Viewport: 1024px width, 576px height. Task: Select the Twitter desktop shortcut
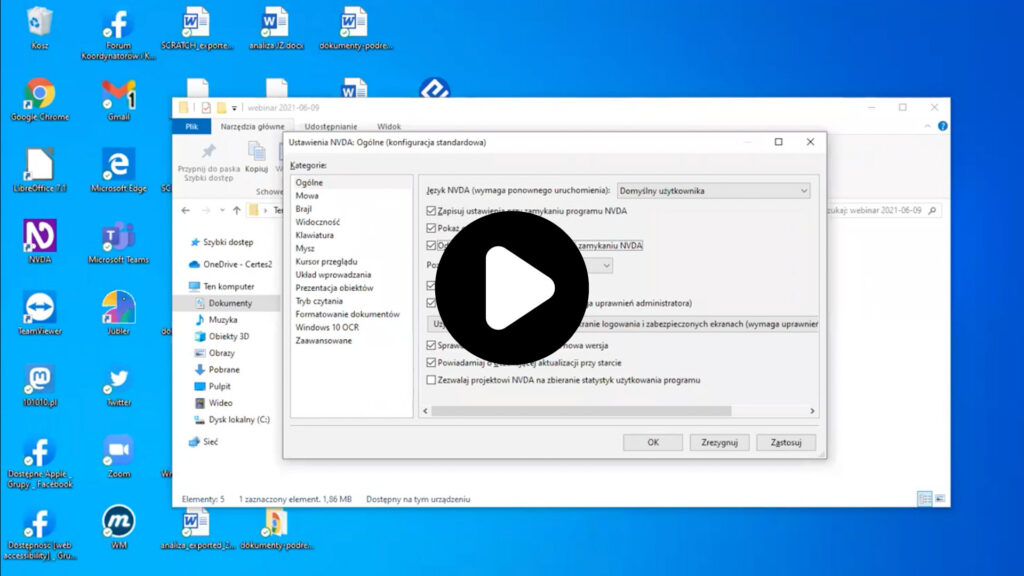(119, 385)
